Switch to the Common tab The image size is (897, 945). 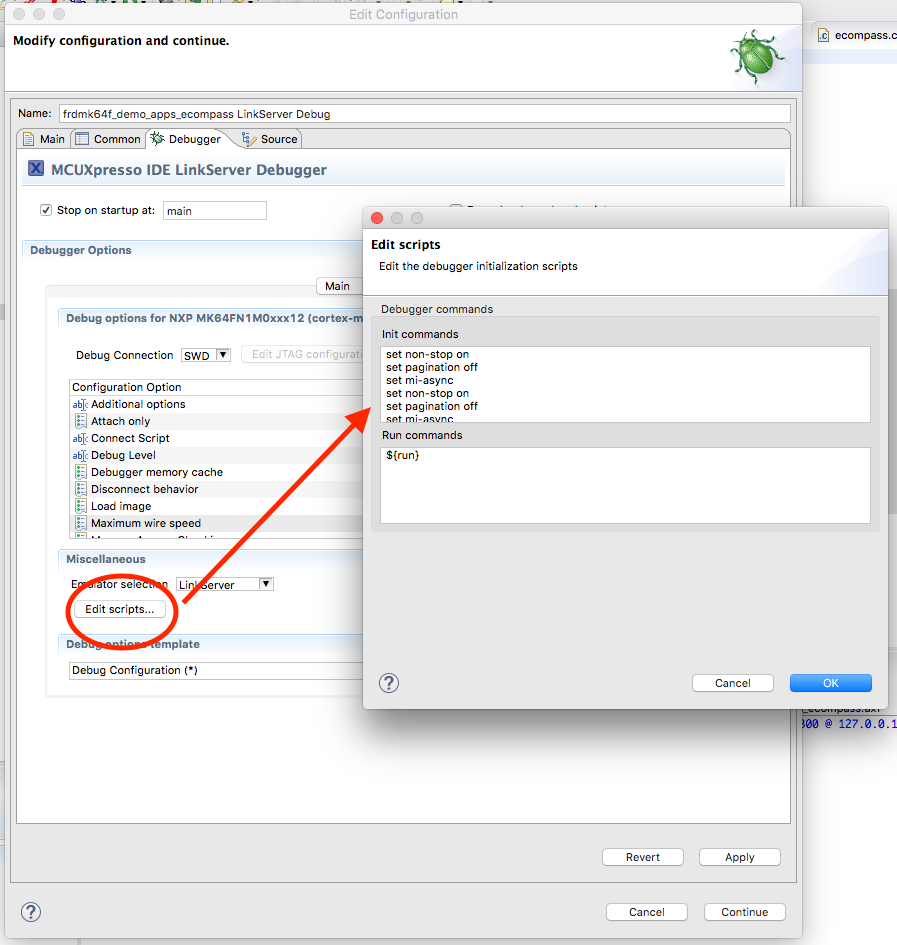(109, 139)
